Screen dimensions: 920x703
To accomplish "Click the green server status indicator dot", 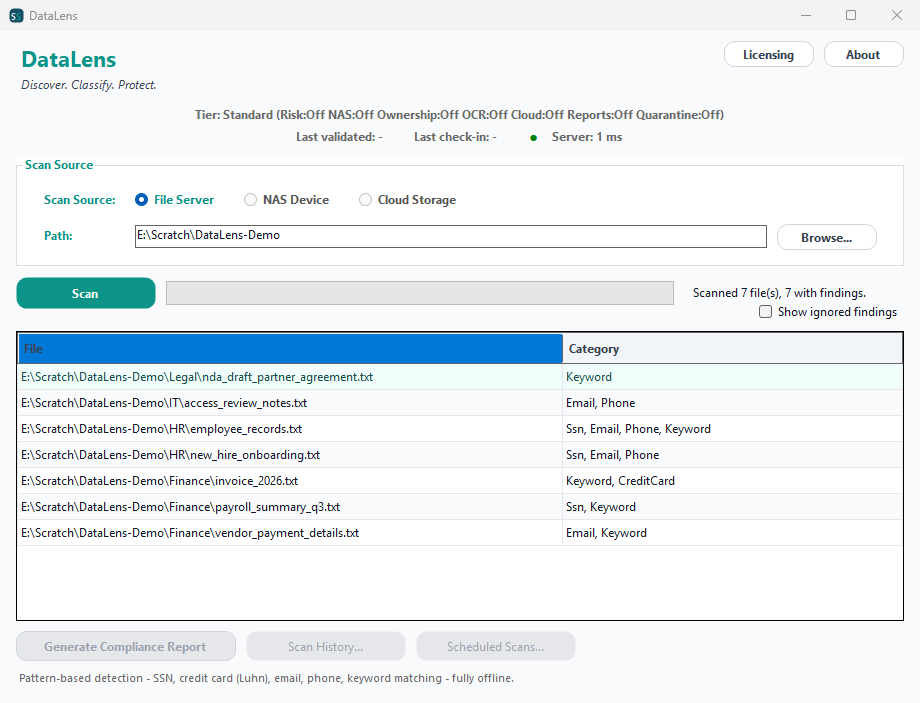I will 533,138.
